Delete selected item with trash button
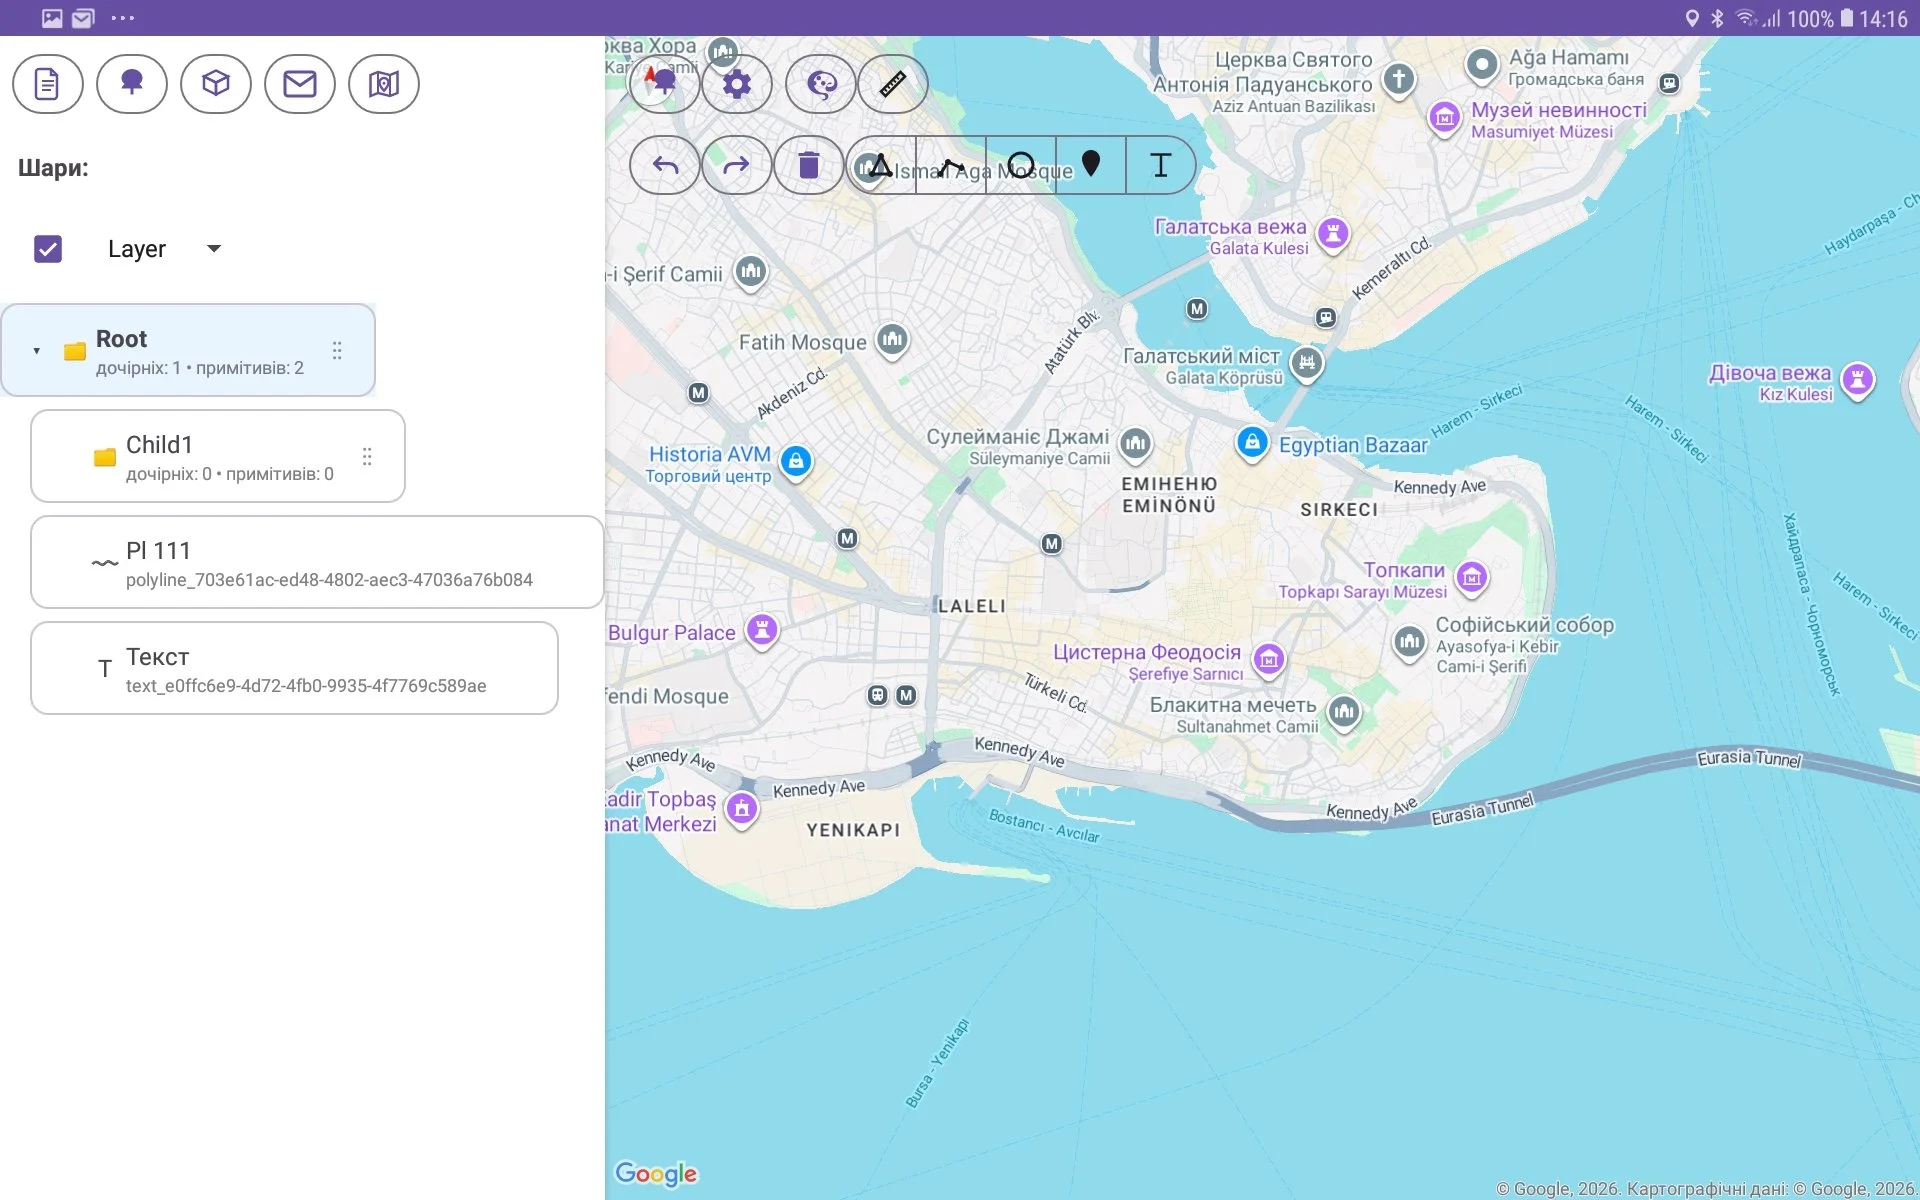1920x1200 pixels. (808, 165)
